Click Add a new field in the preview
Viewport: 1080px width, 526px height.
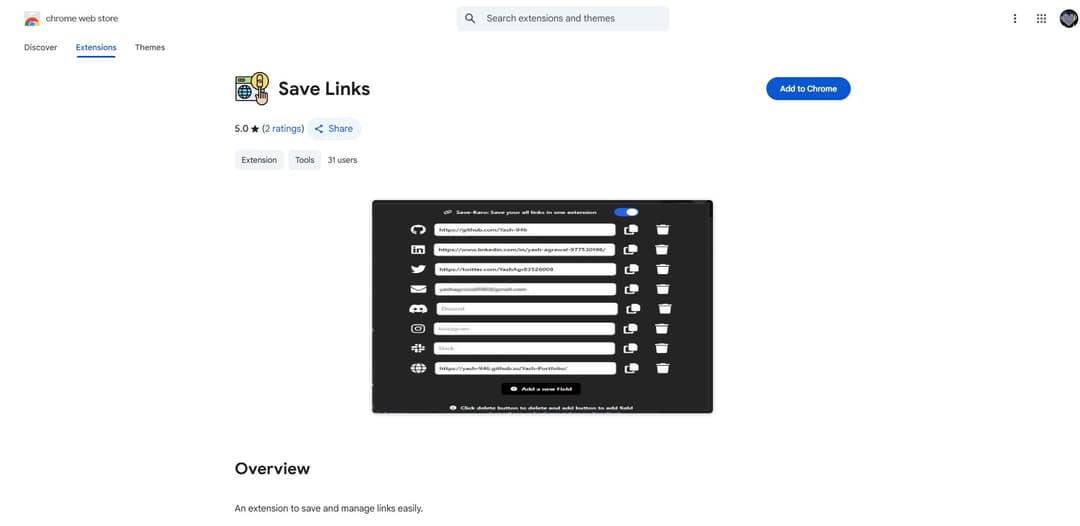point(541,388)
